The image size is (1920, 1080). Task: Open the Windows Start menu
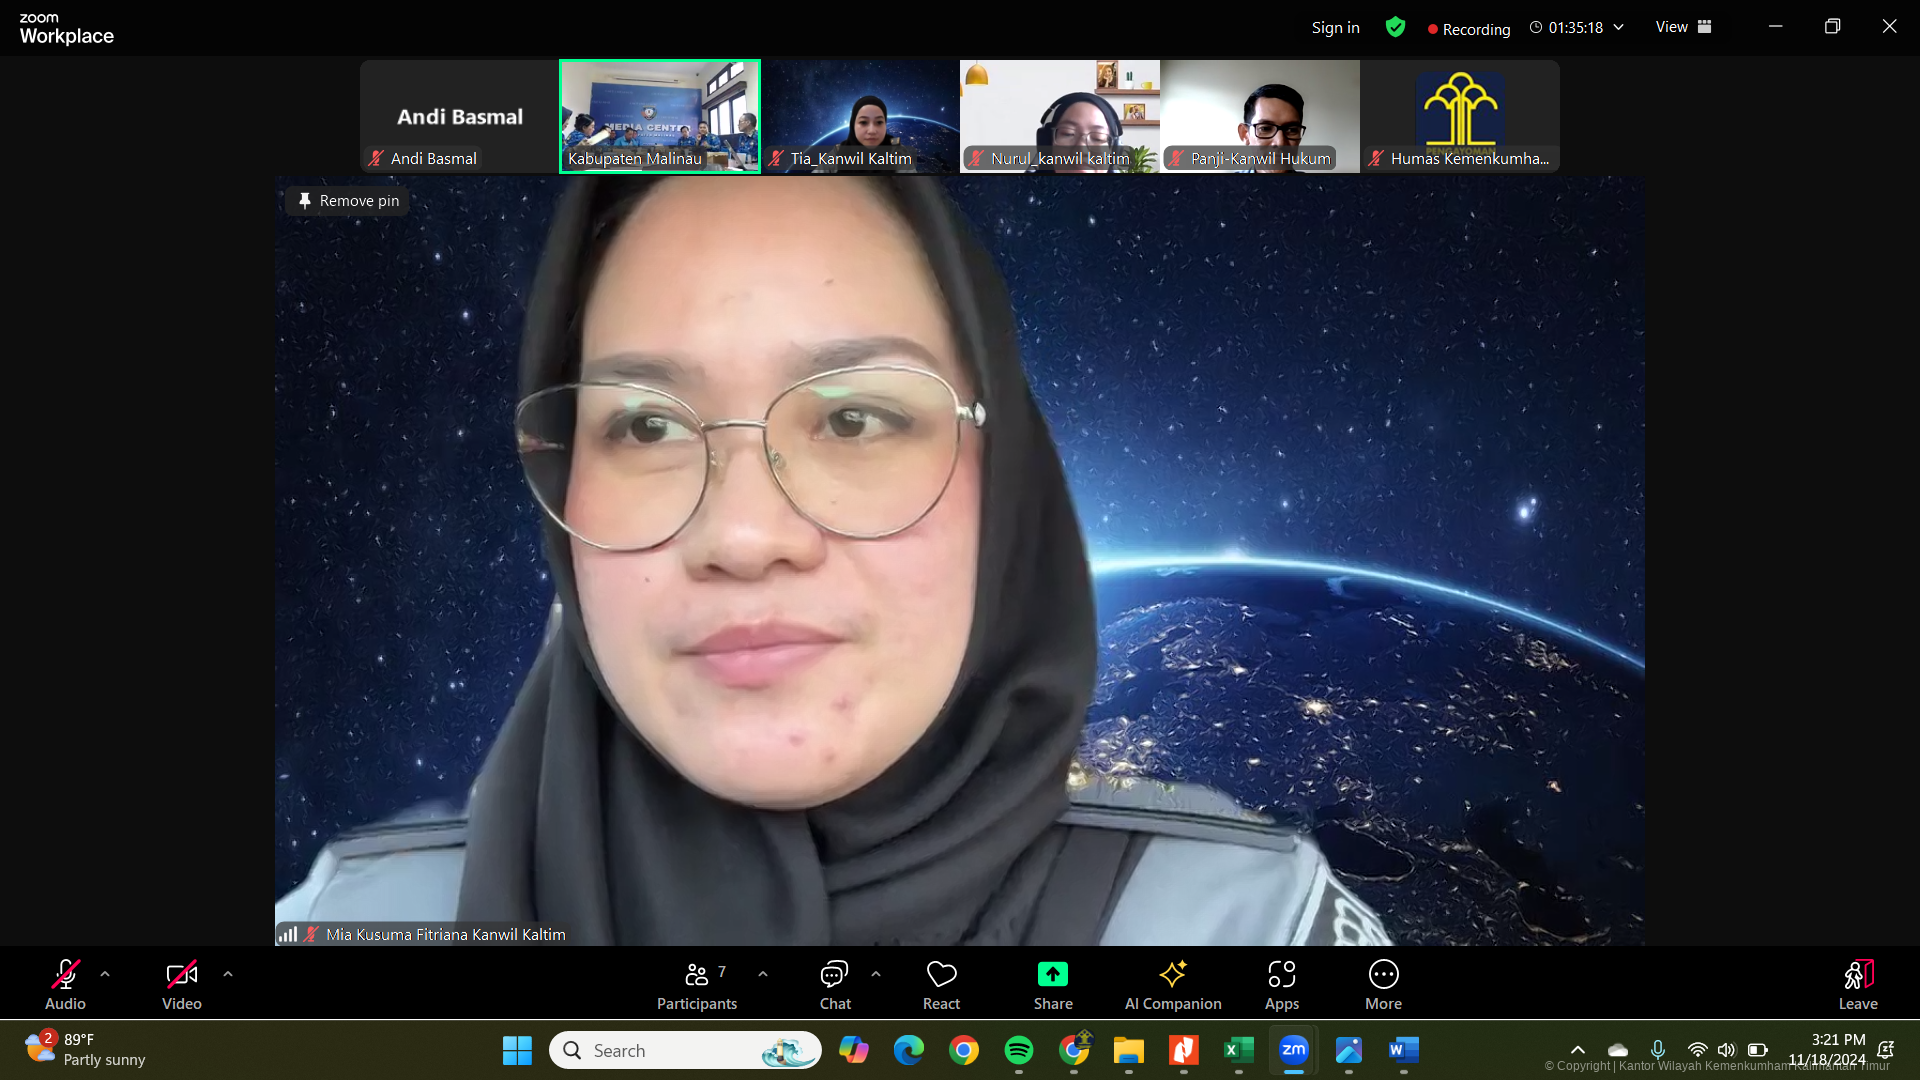[517, 1050]
